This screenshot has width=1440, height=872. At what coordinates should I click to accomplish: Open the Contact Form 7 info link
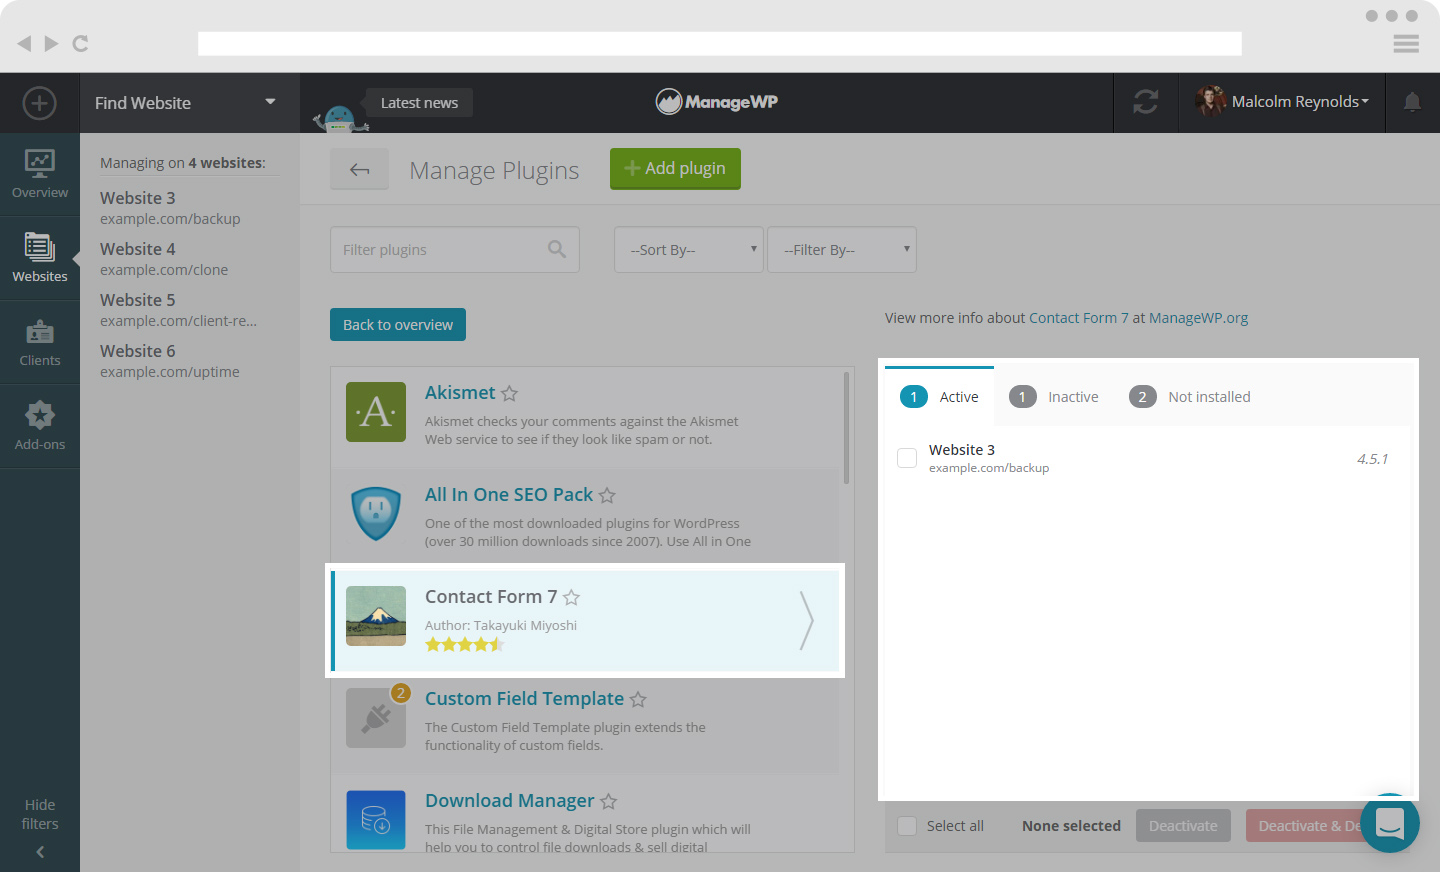[x=1079, y=318]
